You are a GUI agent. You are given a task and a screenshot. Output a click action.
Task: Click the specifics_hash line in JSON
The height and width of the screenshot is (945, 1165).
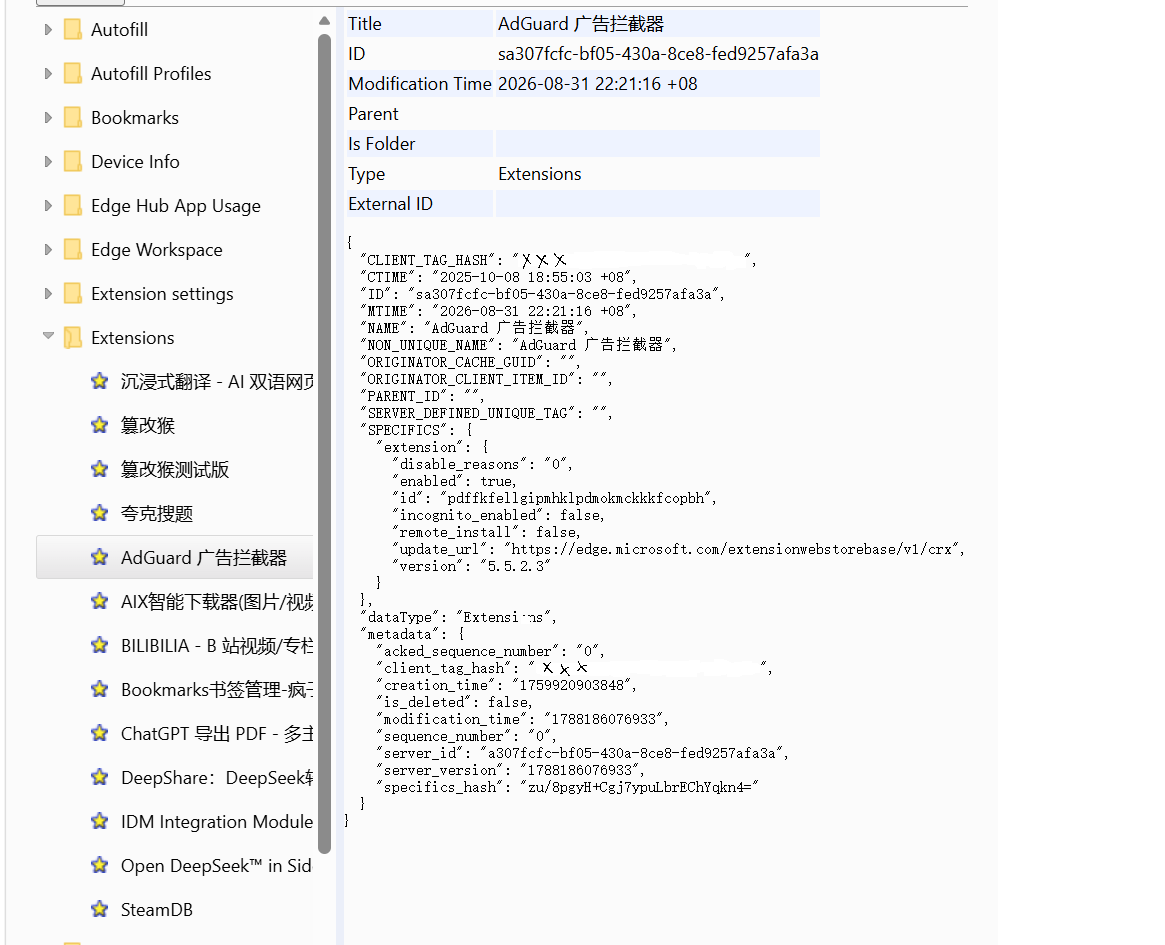click(x=567, y=787)
